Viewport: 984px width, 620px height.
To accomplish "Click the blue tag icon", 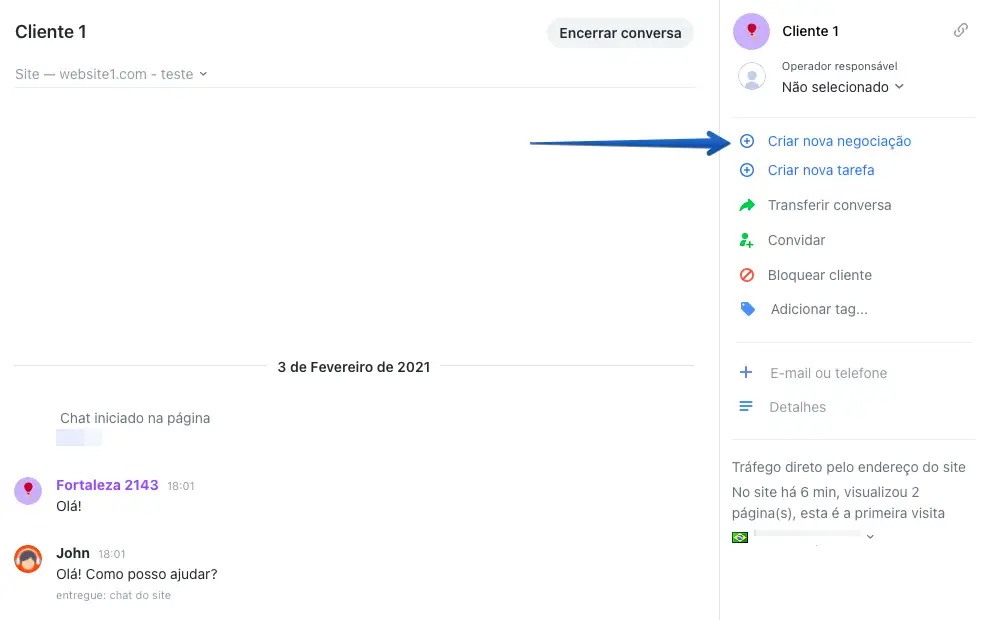I will (x=747, y=310).
